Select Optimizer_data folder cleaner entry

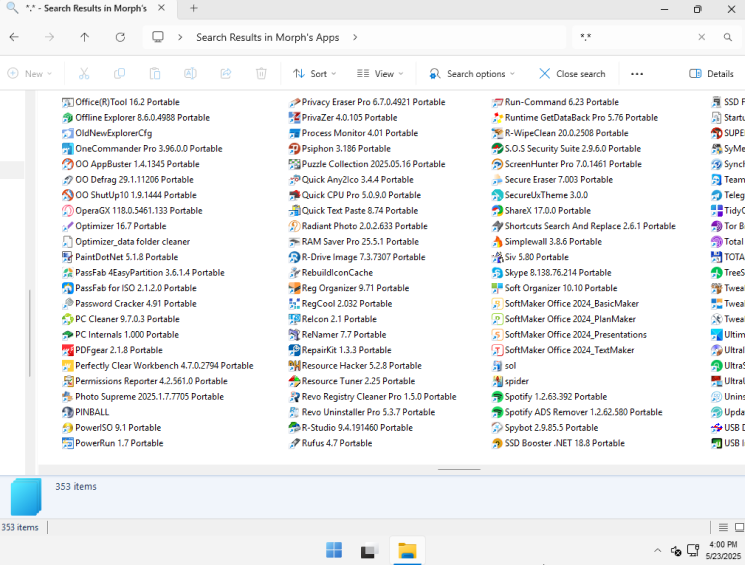tap(126, 242)
